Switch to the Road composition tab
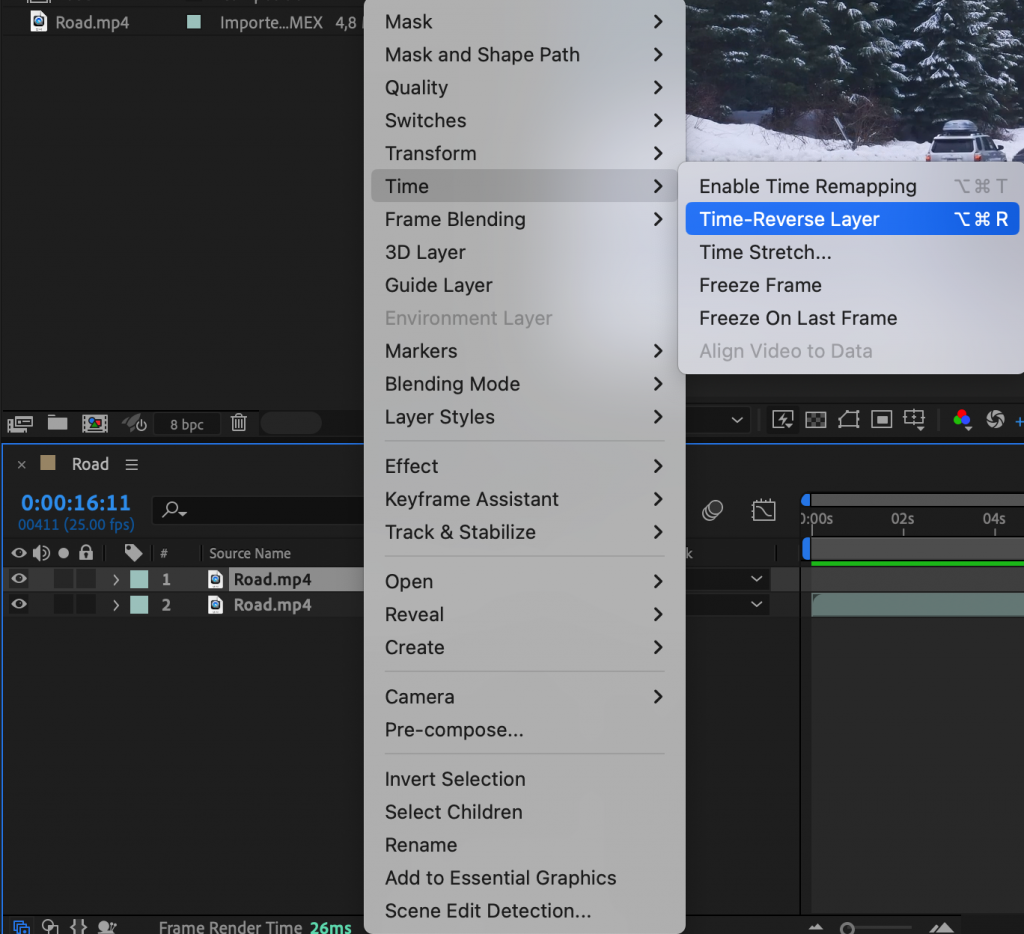1024x934 pixels. pos(88,463)
